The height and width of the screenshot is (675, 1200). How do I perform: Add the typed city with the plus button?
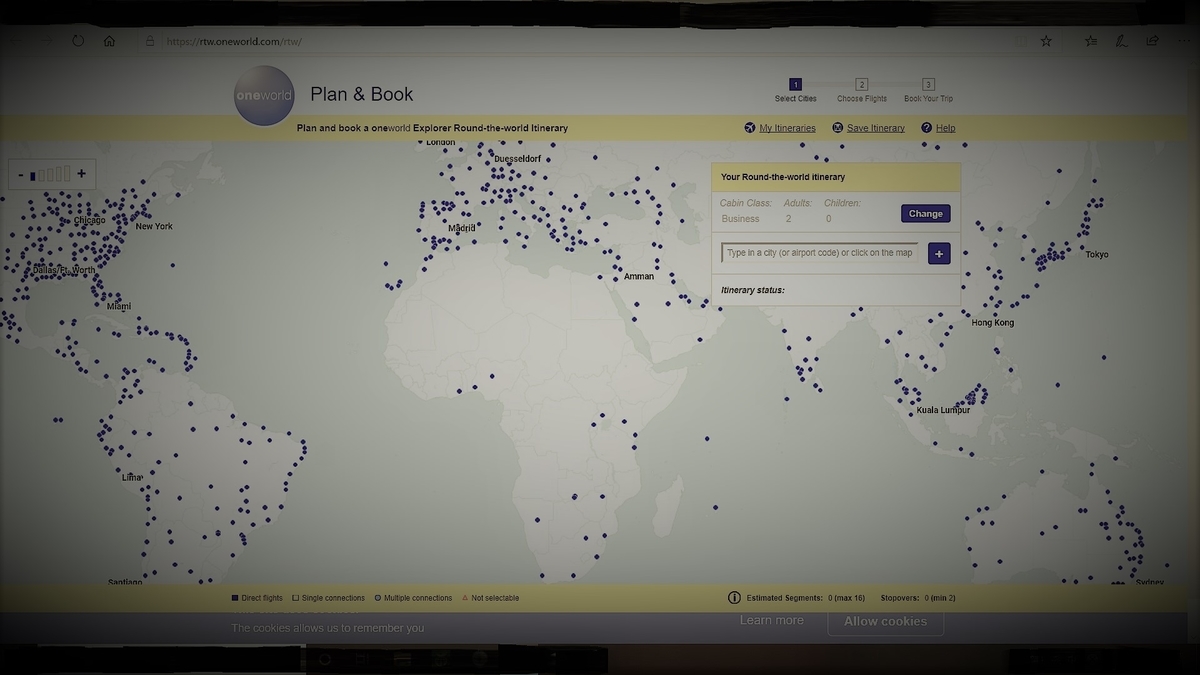pyautogui.click(x=939, y=254)
